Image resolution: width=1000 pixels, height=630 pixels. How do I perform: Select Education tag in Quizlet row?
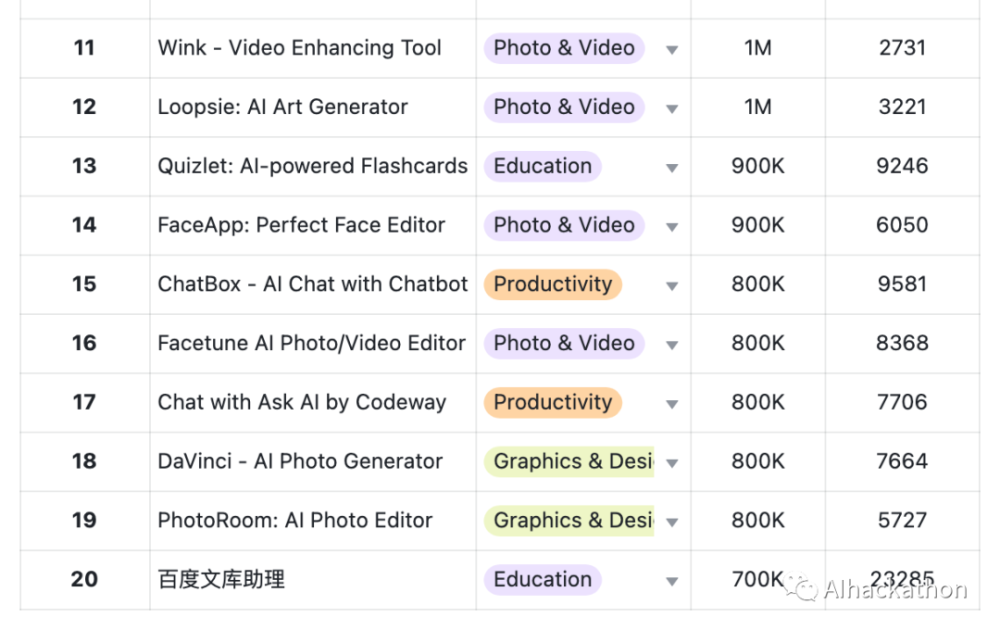pyautogui.click(x=542, y=166)
